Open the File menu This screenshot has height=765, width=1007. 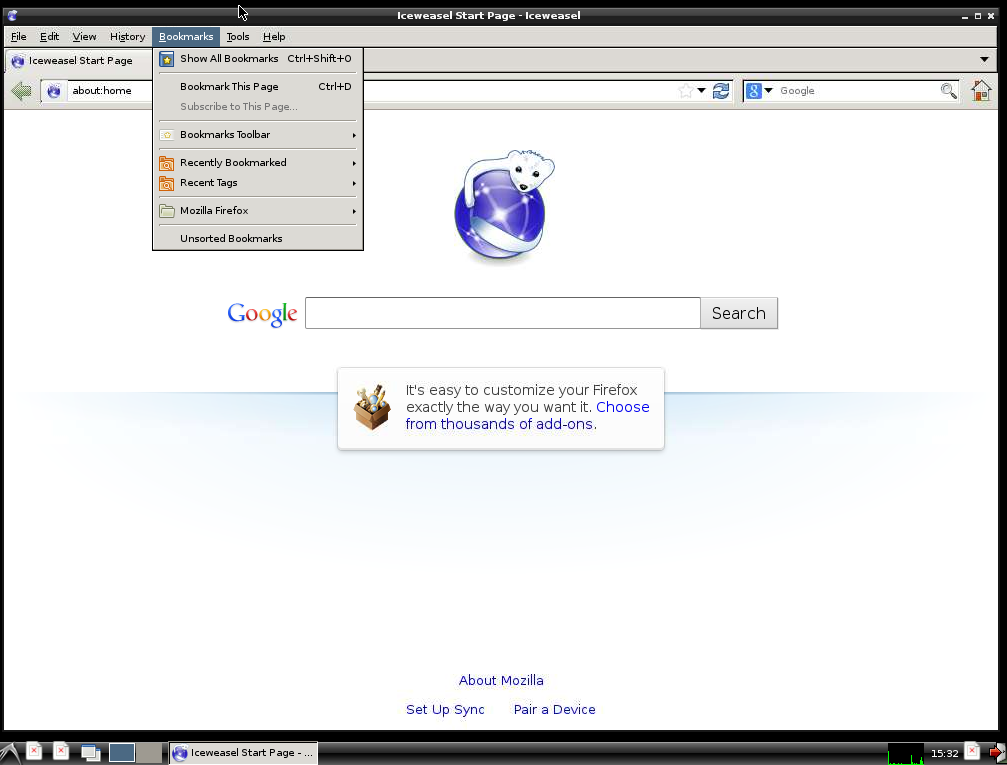(19, 37)
